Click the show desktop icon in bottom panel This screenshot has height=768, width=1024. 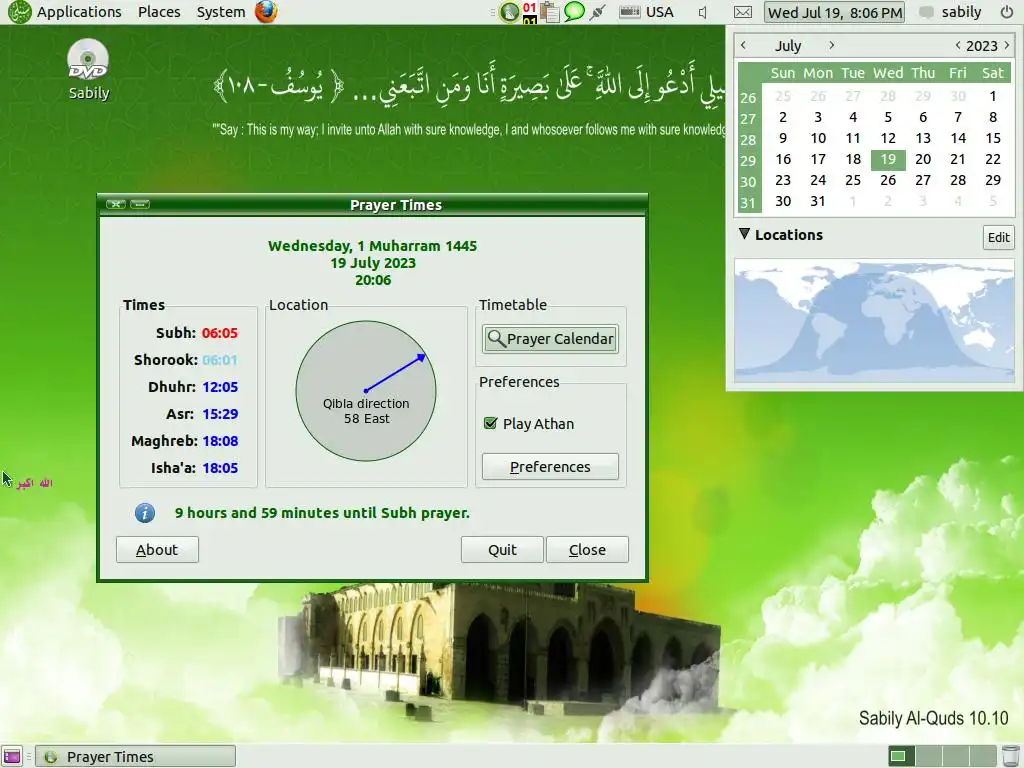(x=12, y=756)
